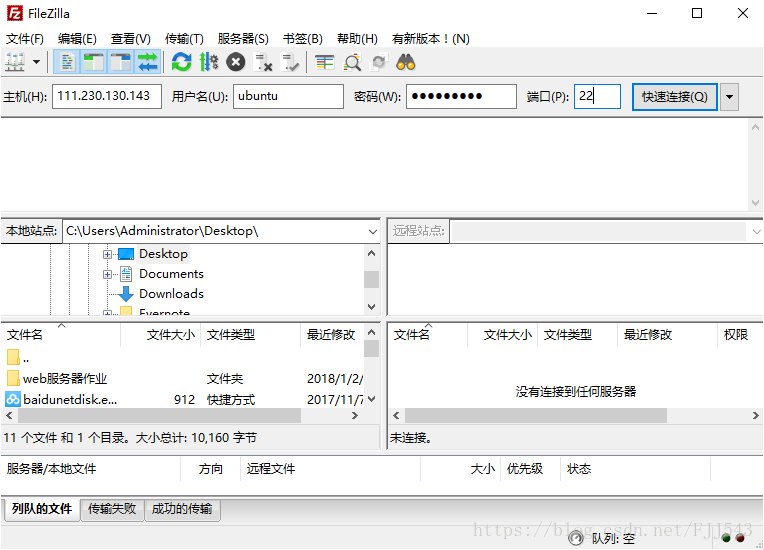Sort local files by 文件大小 column

point(160,335)
